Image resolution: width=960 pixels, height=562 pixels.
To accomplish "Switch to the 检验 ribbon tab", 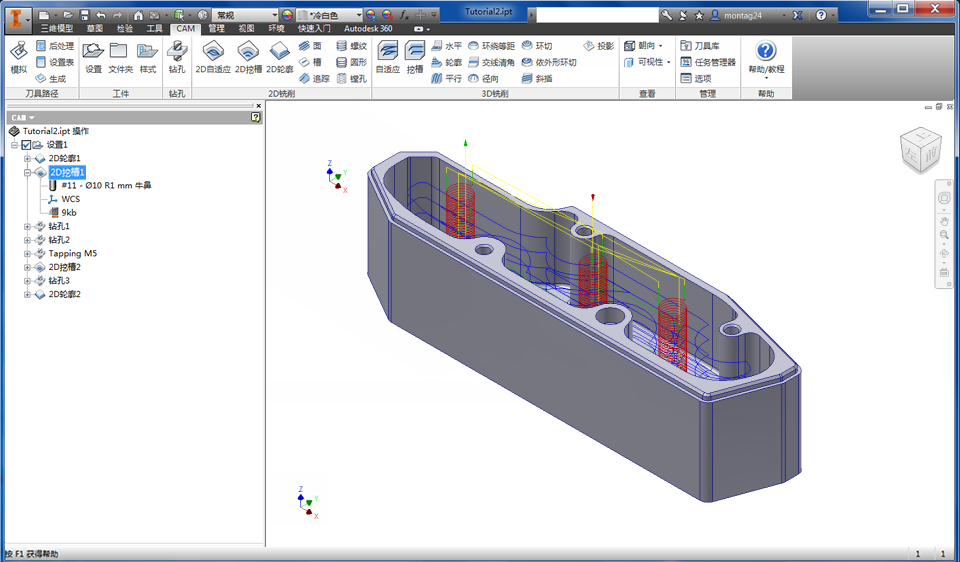I will coord(124,29).
